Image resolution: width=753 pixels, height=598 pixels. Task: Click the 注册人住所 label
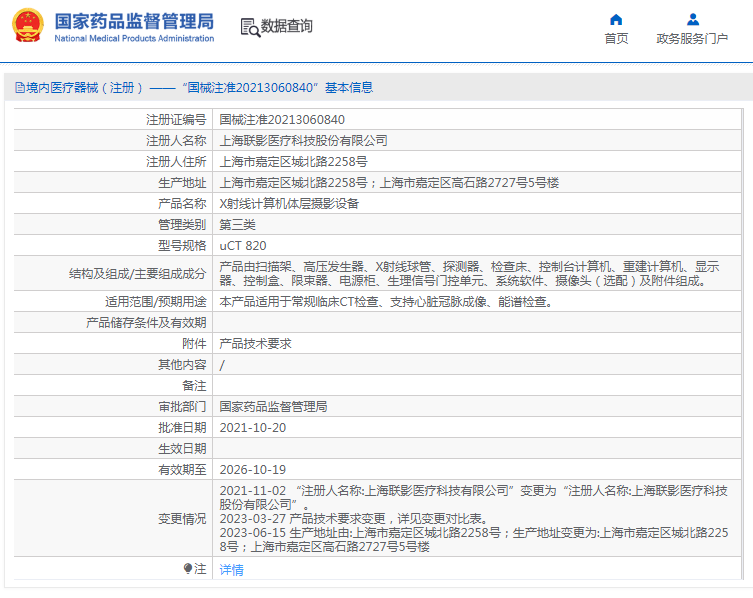176,162
